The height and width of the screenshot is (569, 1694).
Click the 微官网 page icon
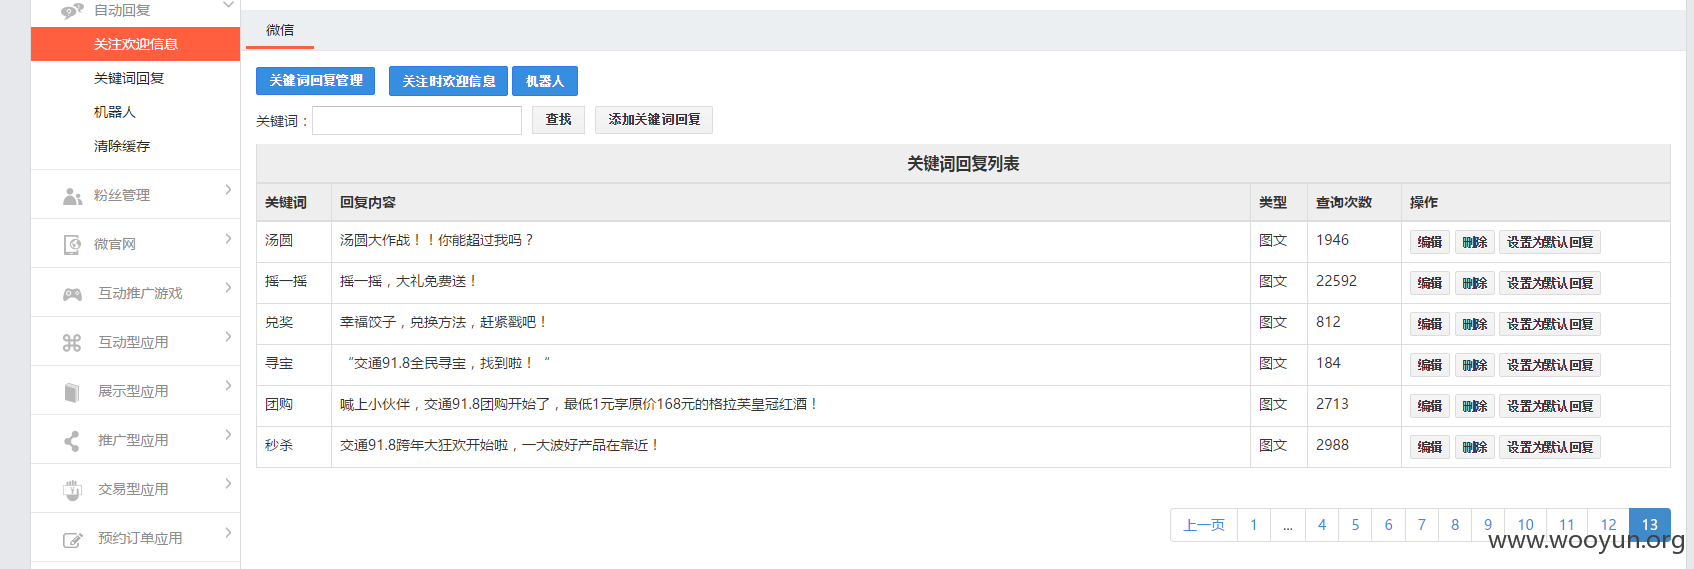click(x=72, y=245)
